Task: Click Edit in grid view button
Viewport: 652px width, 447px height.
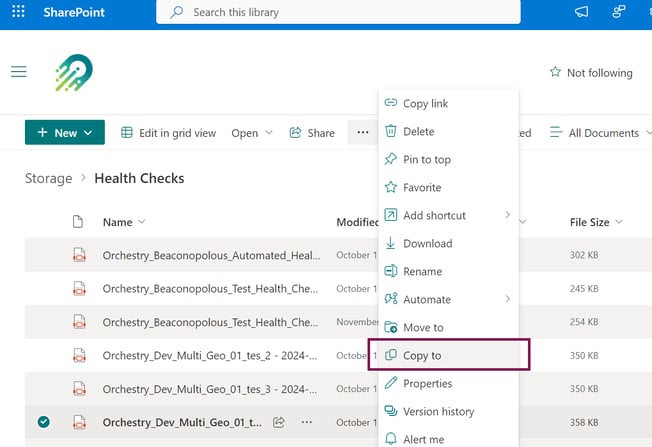Action: [168, 133]
